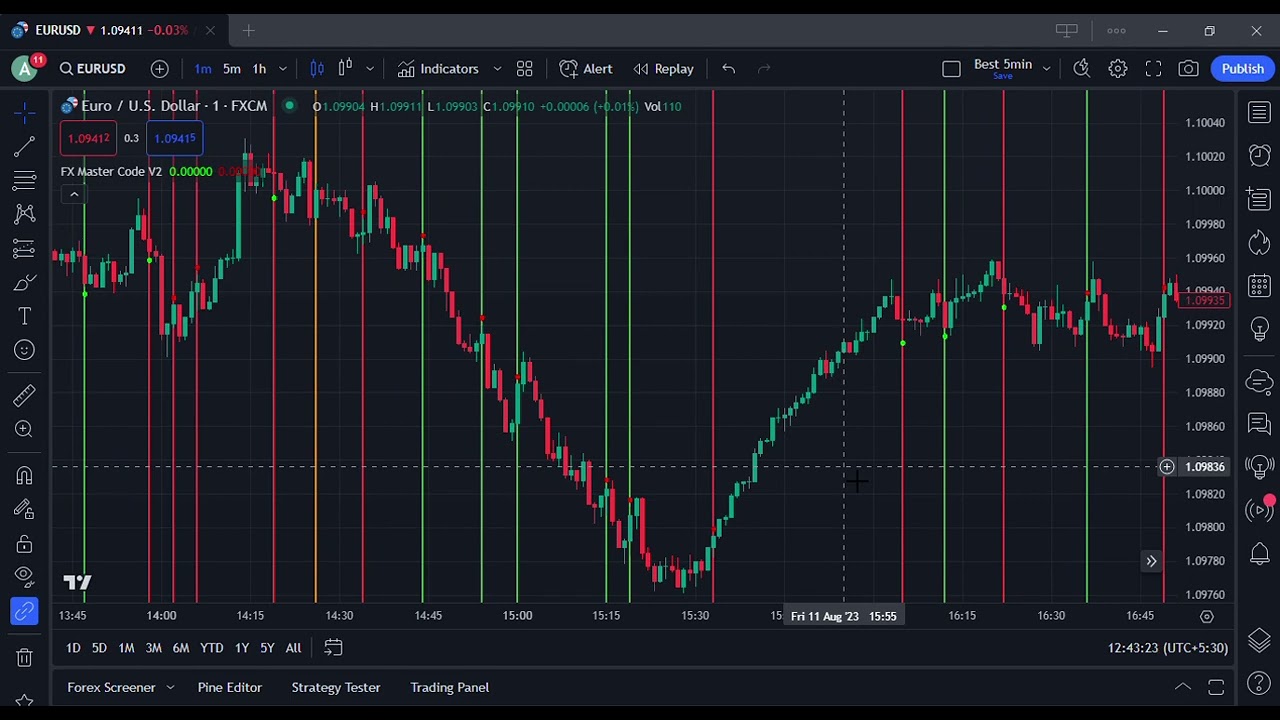The image size is (1280, 720).
Task: Open the Forex Screener tab
Action: 111,687
